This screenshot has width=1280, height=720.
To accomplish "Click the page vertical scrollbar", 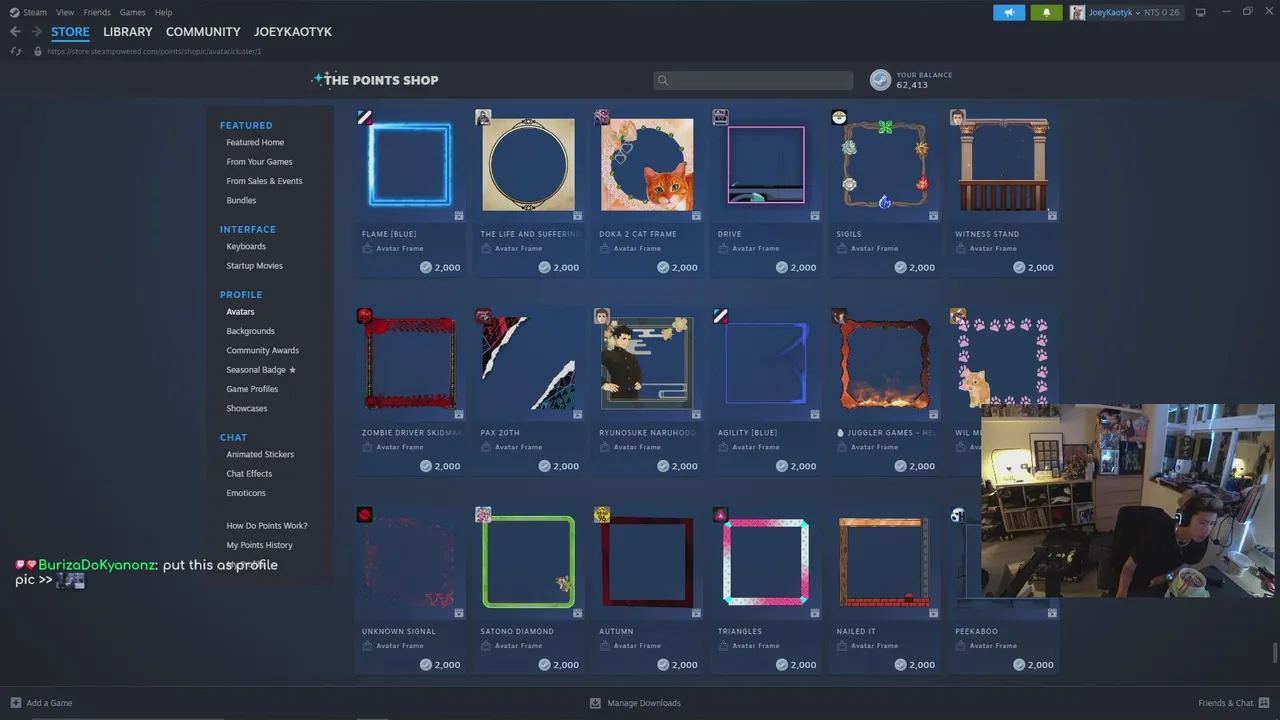I will pyautogui.click(x=1275, y=653).
